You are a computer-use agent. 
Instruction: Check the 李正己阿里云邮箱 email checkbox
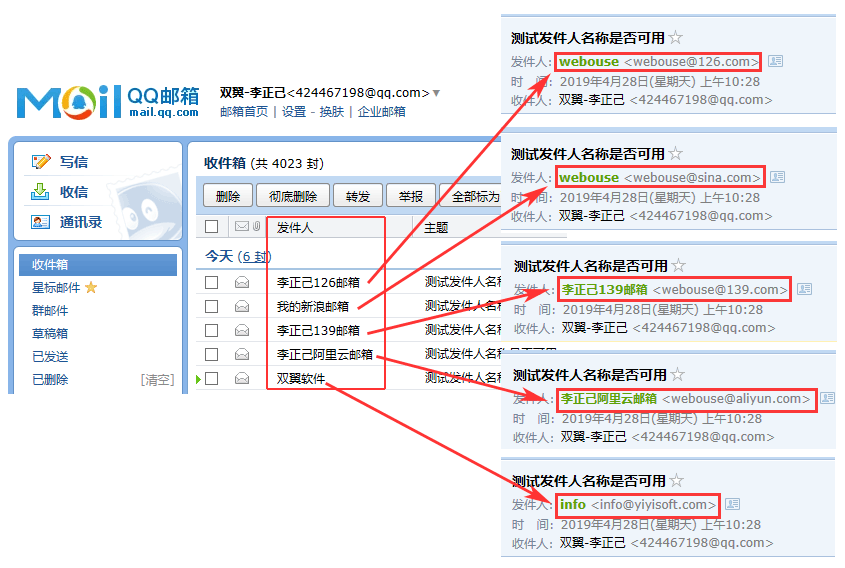point(211,354)
